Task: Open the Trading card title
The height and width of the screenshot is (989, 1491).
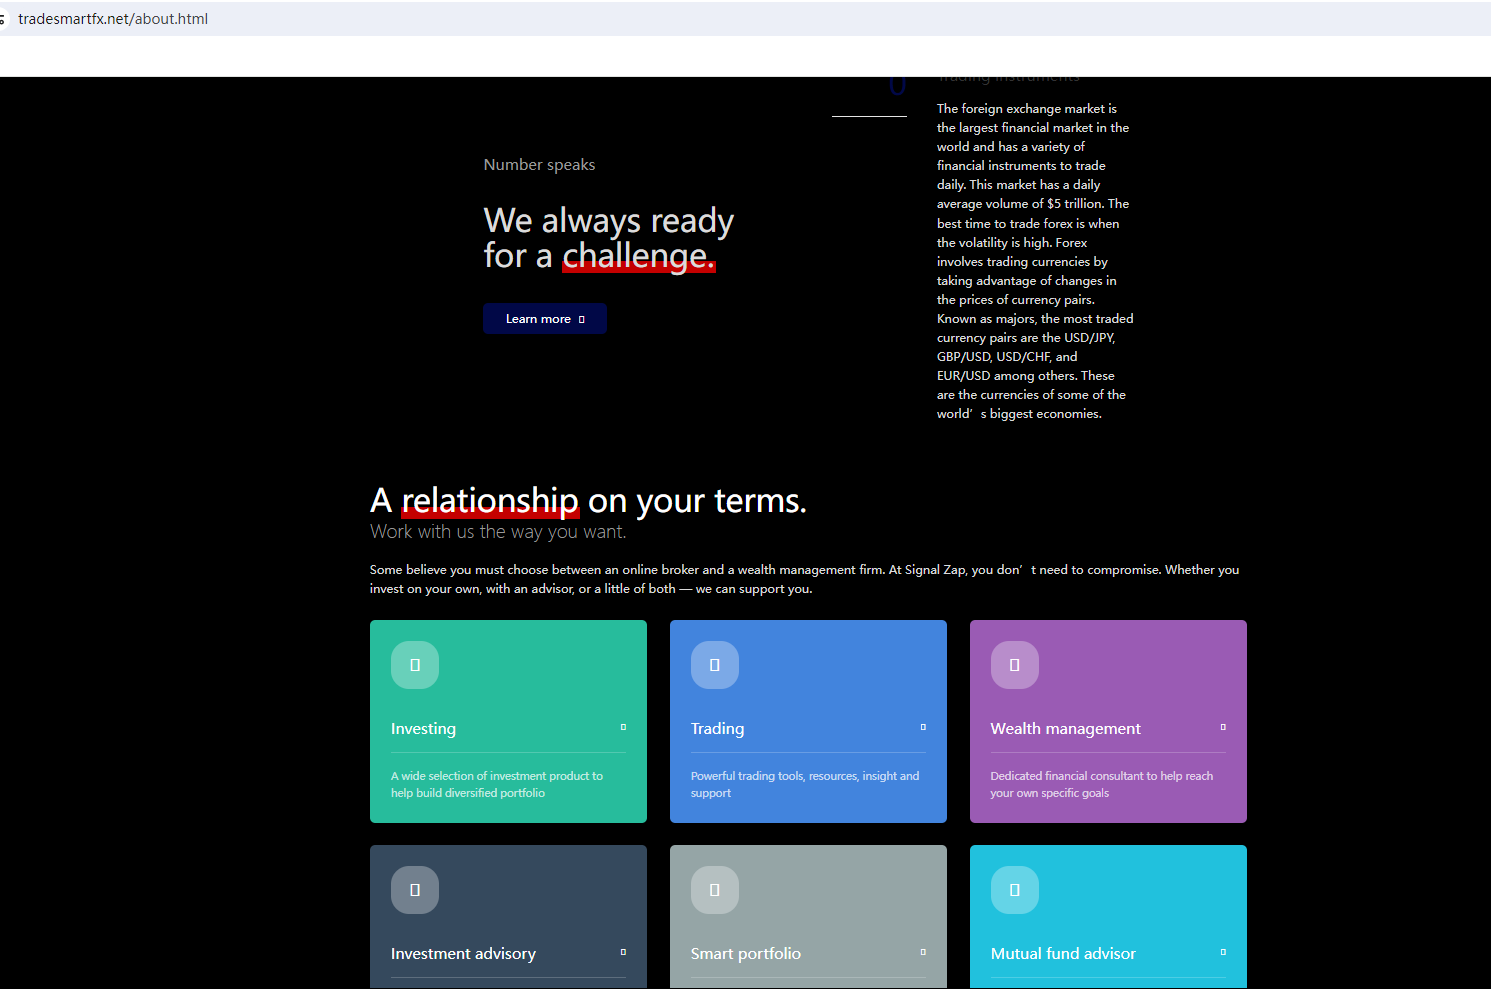Action: pyautogui.click(x=717, y=729)
